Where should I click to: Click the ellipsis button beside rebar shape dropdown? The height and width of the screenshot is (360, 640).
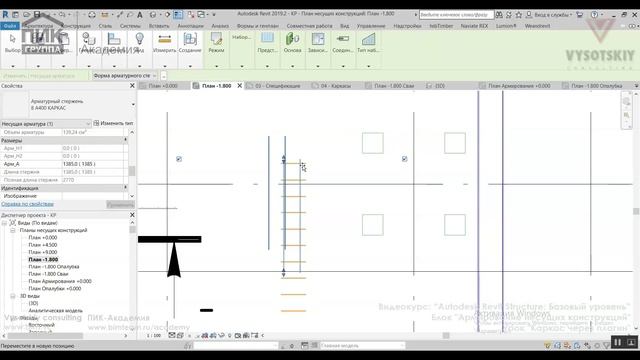[163, 76]
